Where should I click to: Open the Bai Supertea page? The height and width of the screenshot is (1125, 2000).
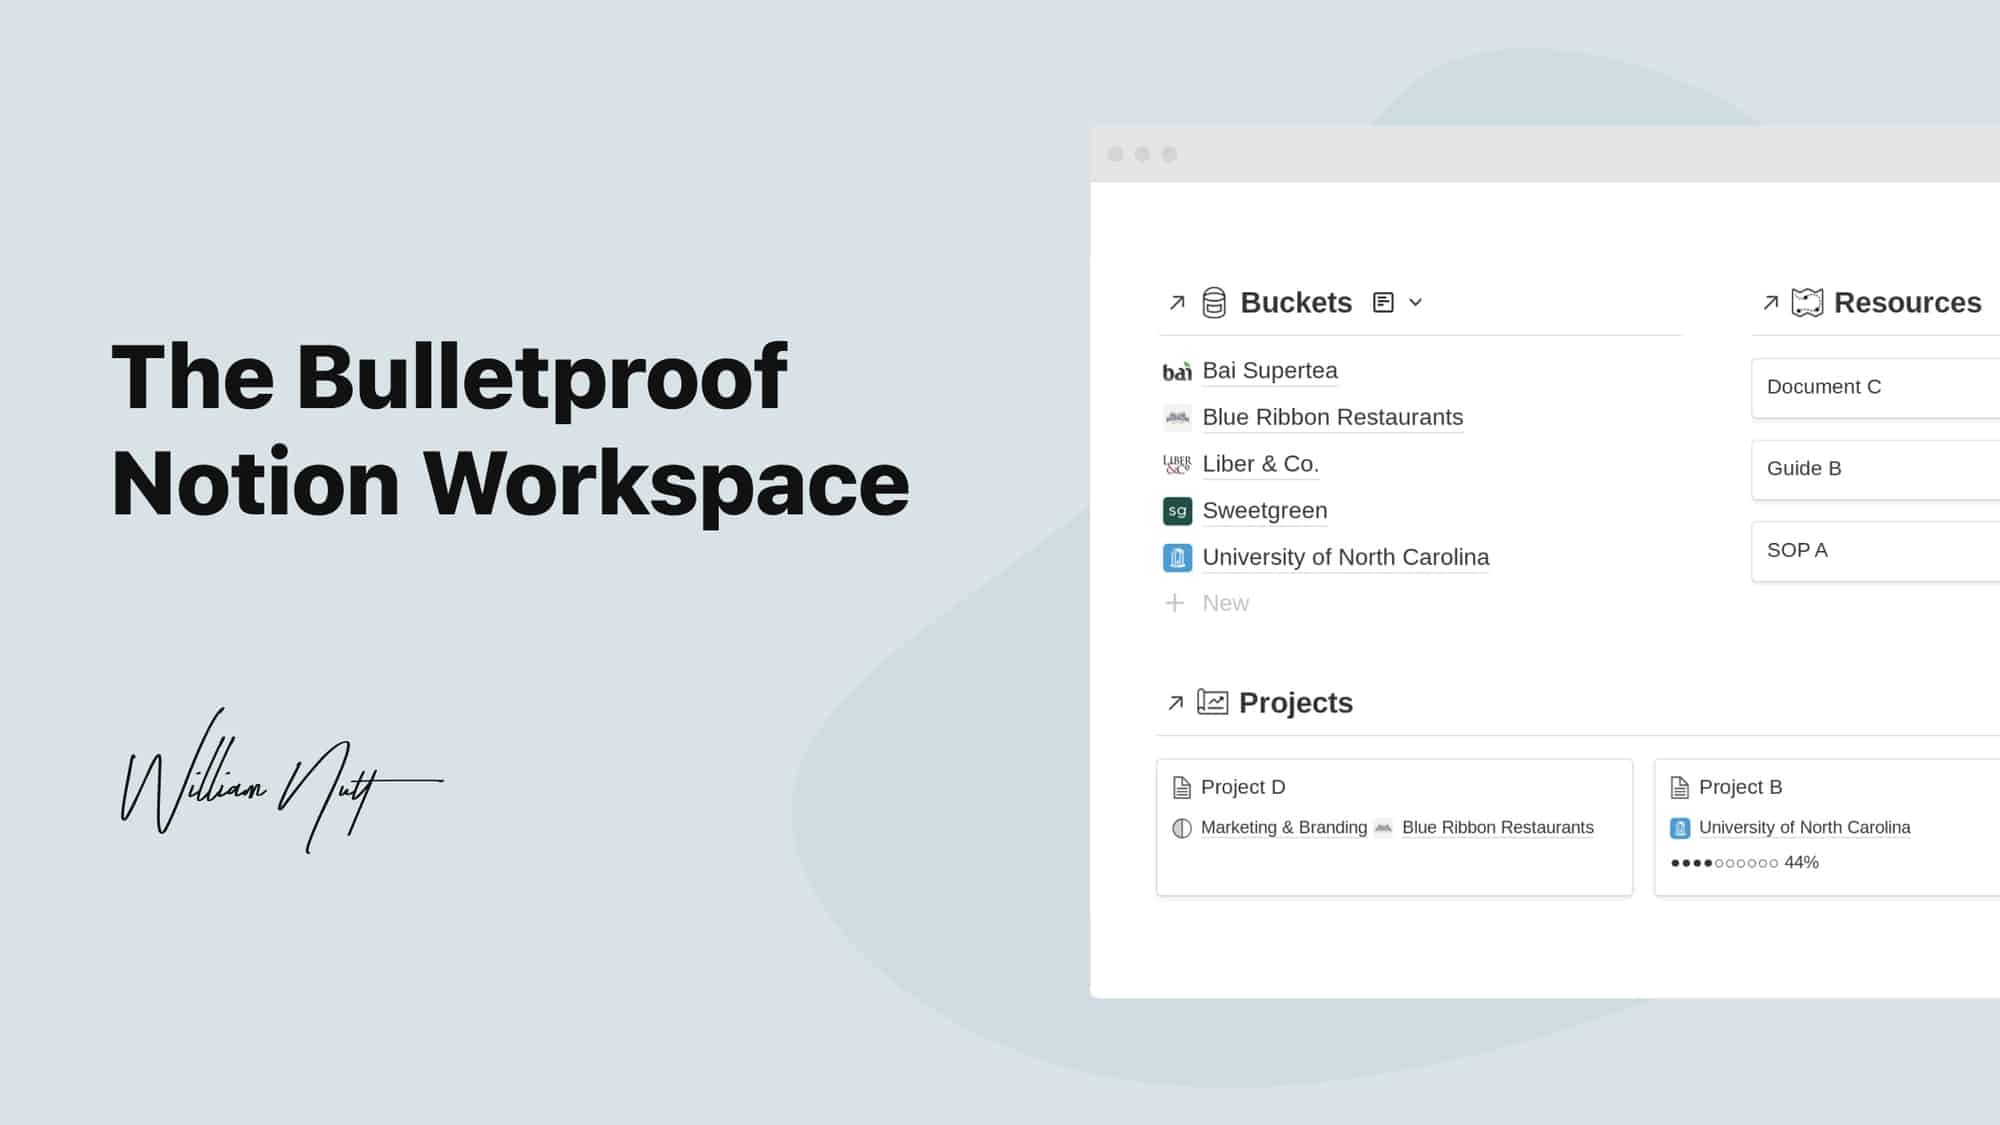tap(1269, 370)
